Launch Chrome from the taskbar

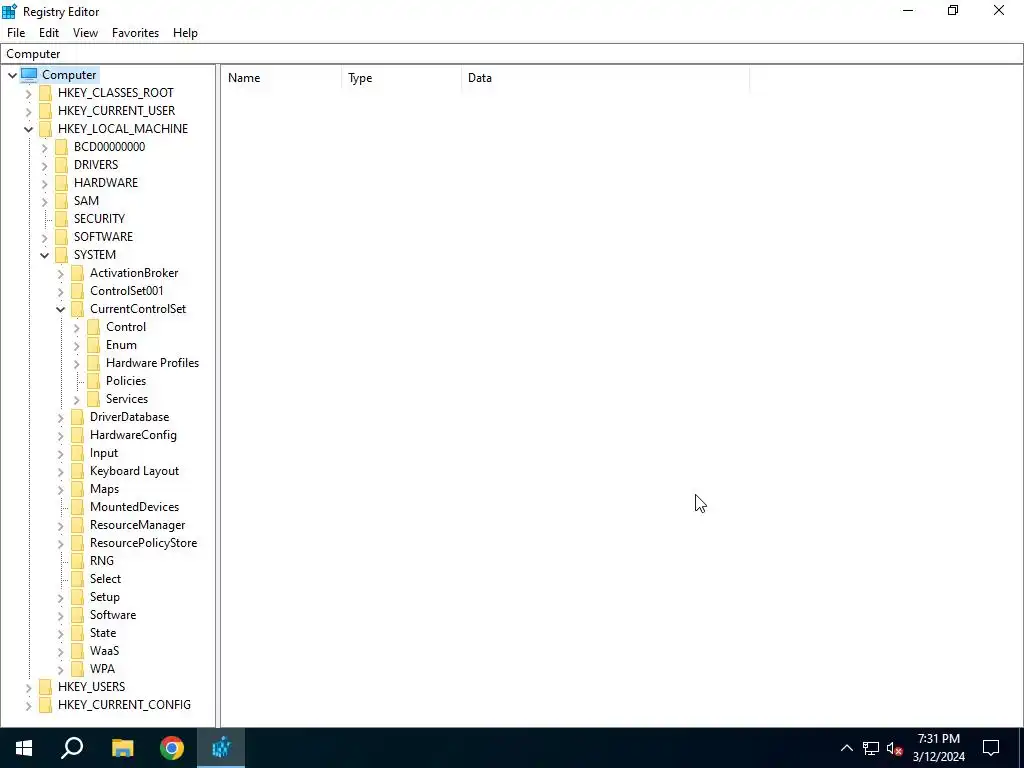click(x=172, y=748)
